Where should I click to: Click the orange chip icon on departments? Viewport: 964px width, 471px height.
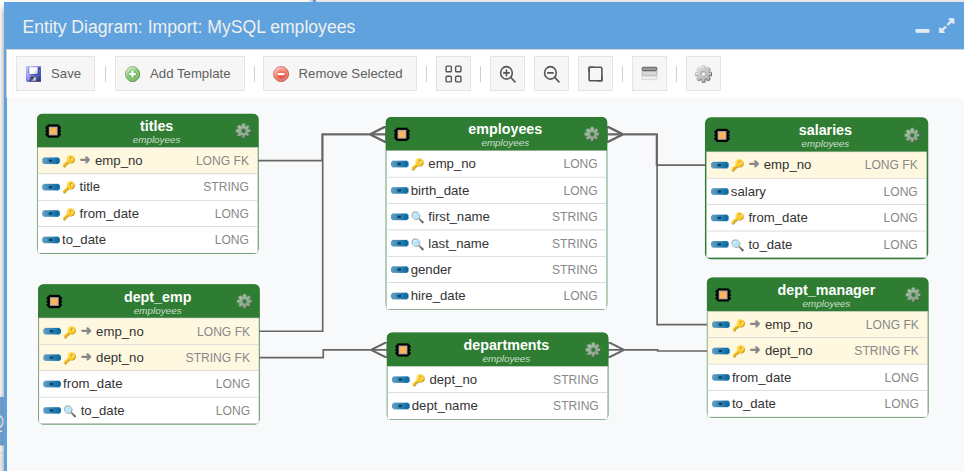(403, 350)
